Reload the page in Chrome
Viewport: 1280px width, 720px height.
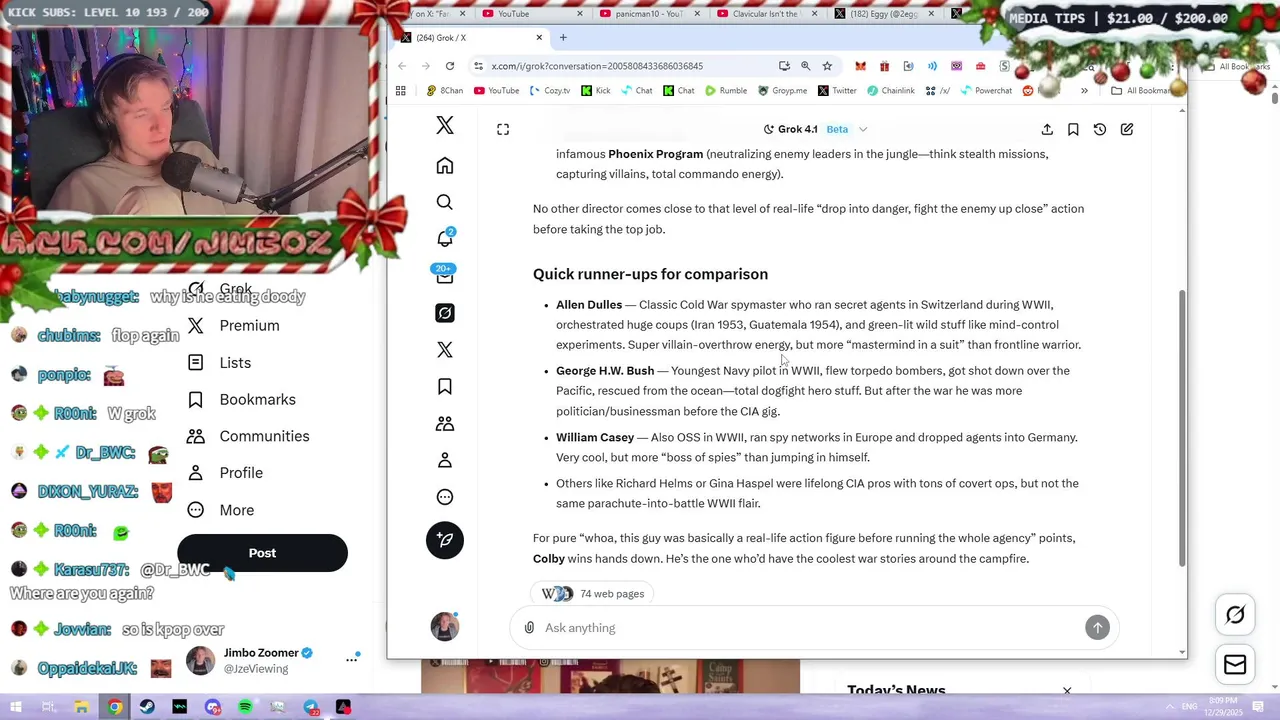(450, 66)
